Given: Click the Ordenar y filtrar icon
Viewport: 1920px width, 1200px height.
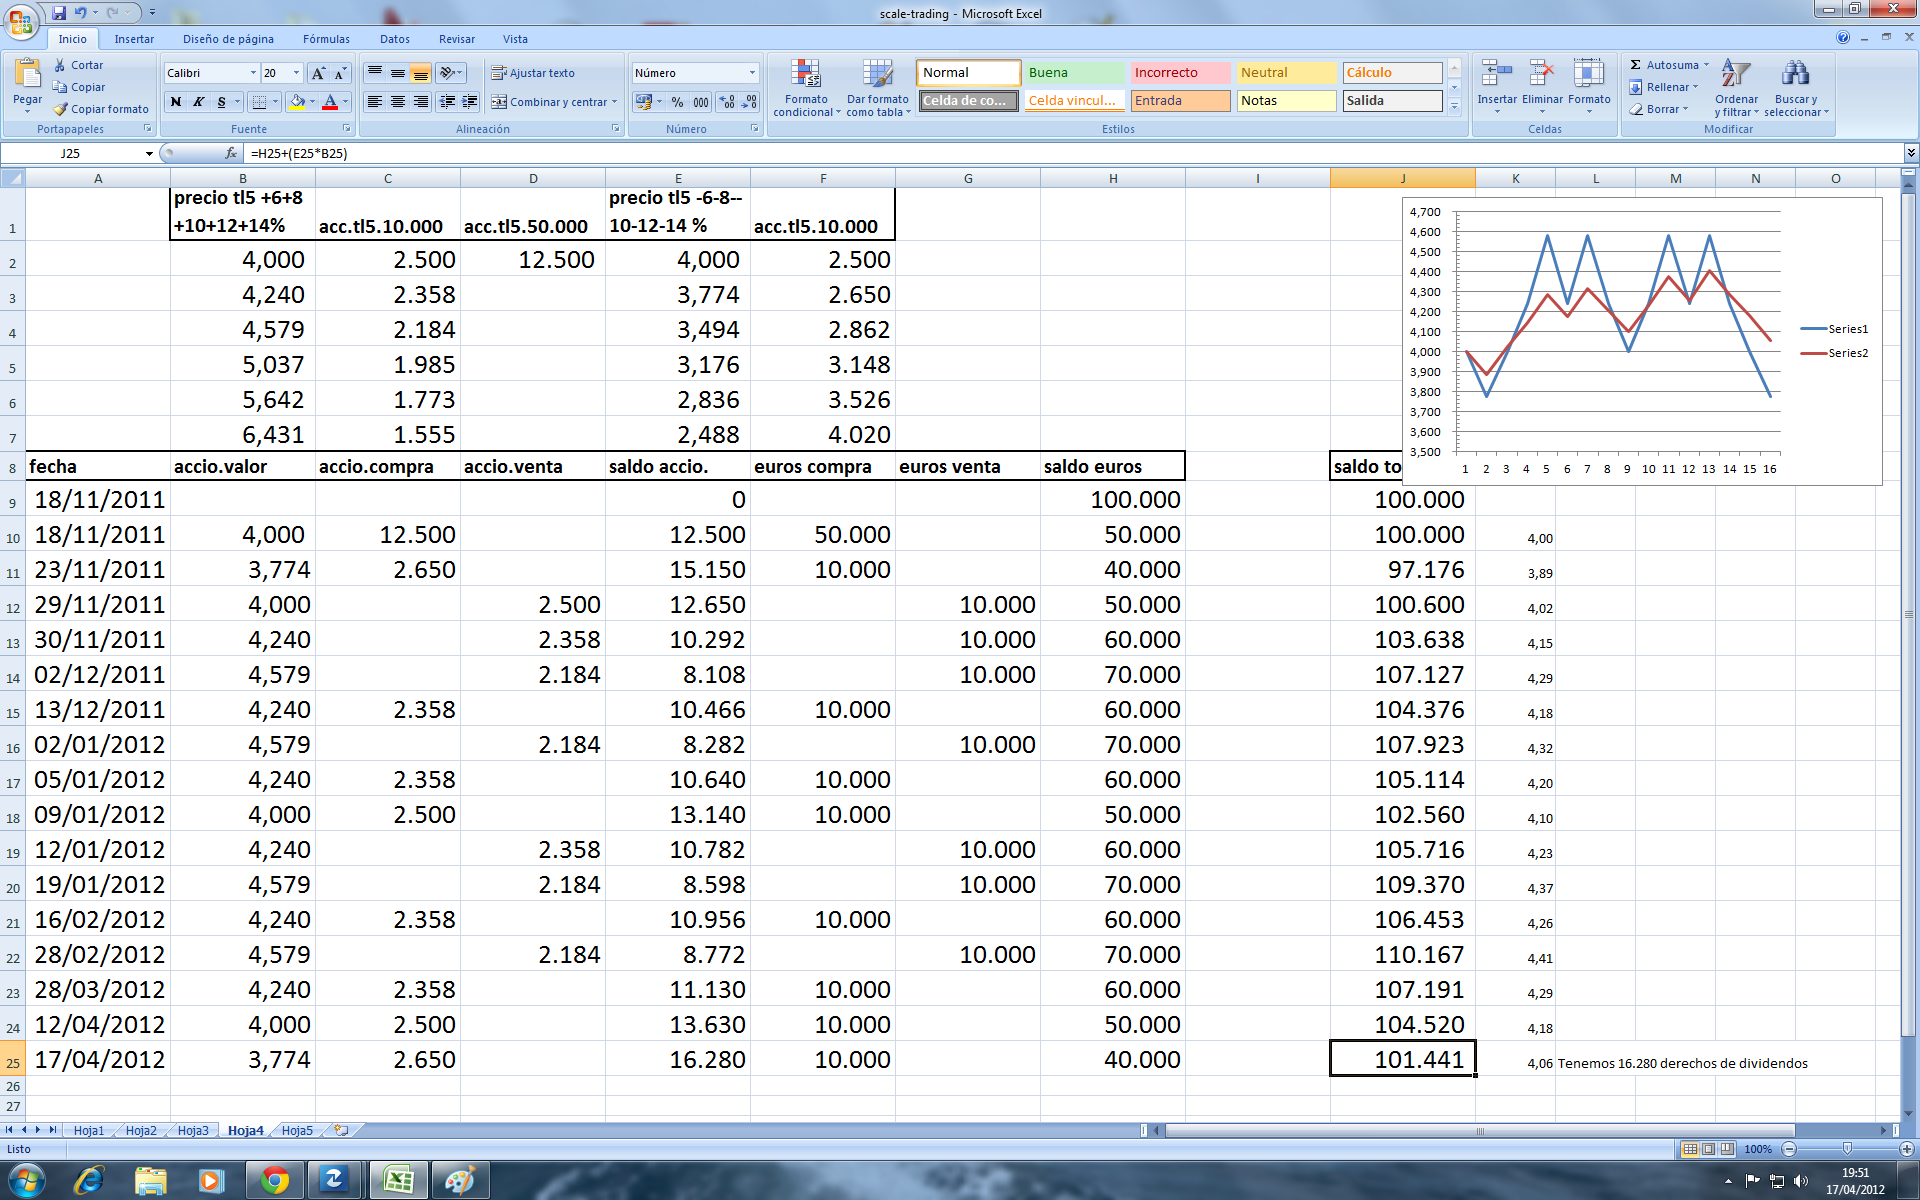Looking at the screenshot, I should (x=1735, y=75).
